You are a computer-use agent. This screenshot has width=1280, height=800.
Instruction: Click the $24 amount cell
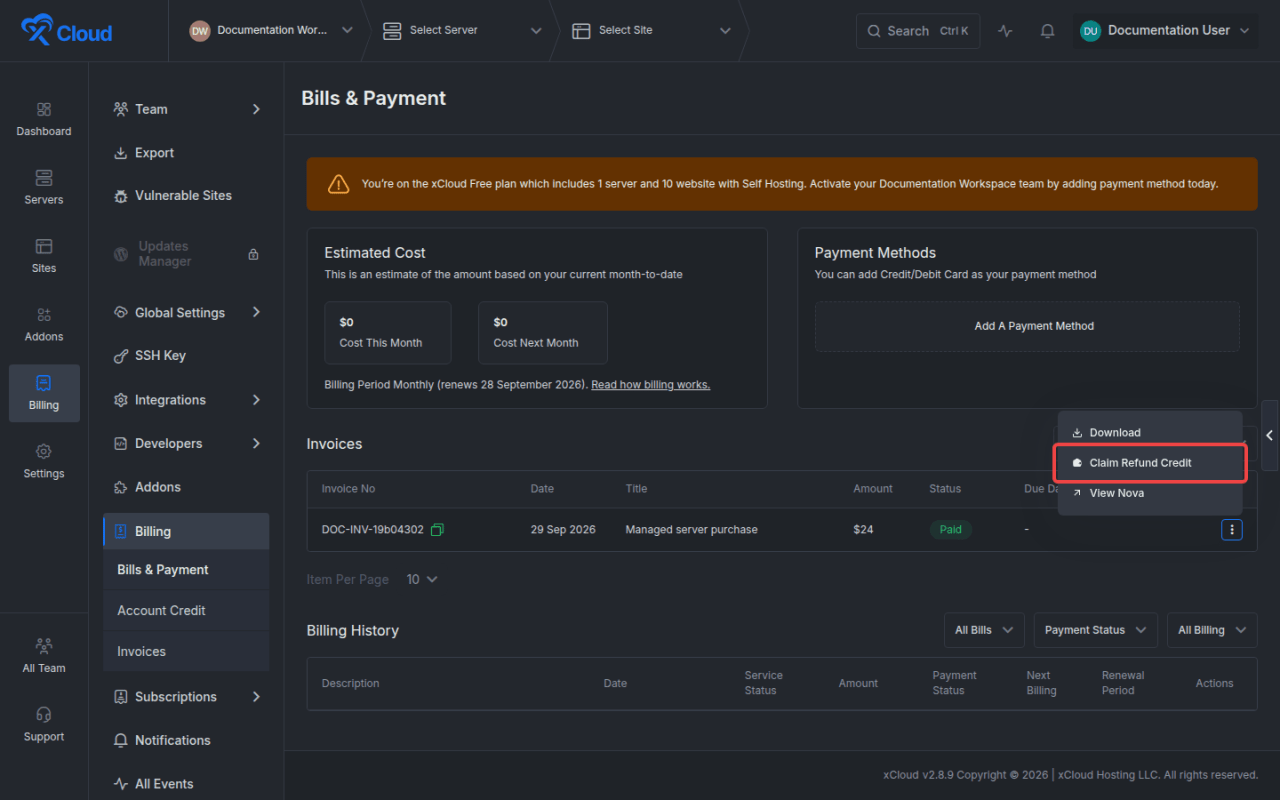[x=863, y=530]
